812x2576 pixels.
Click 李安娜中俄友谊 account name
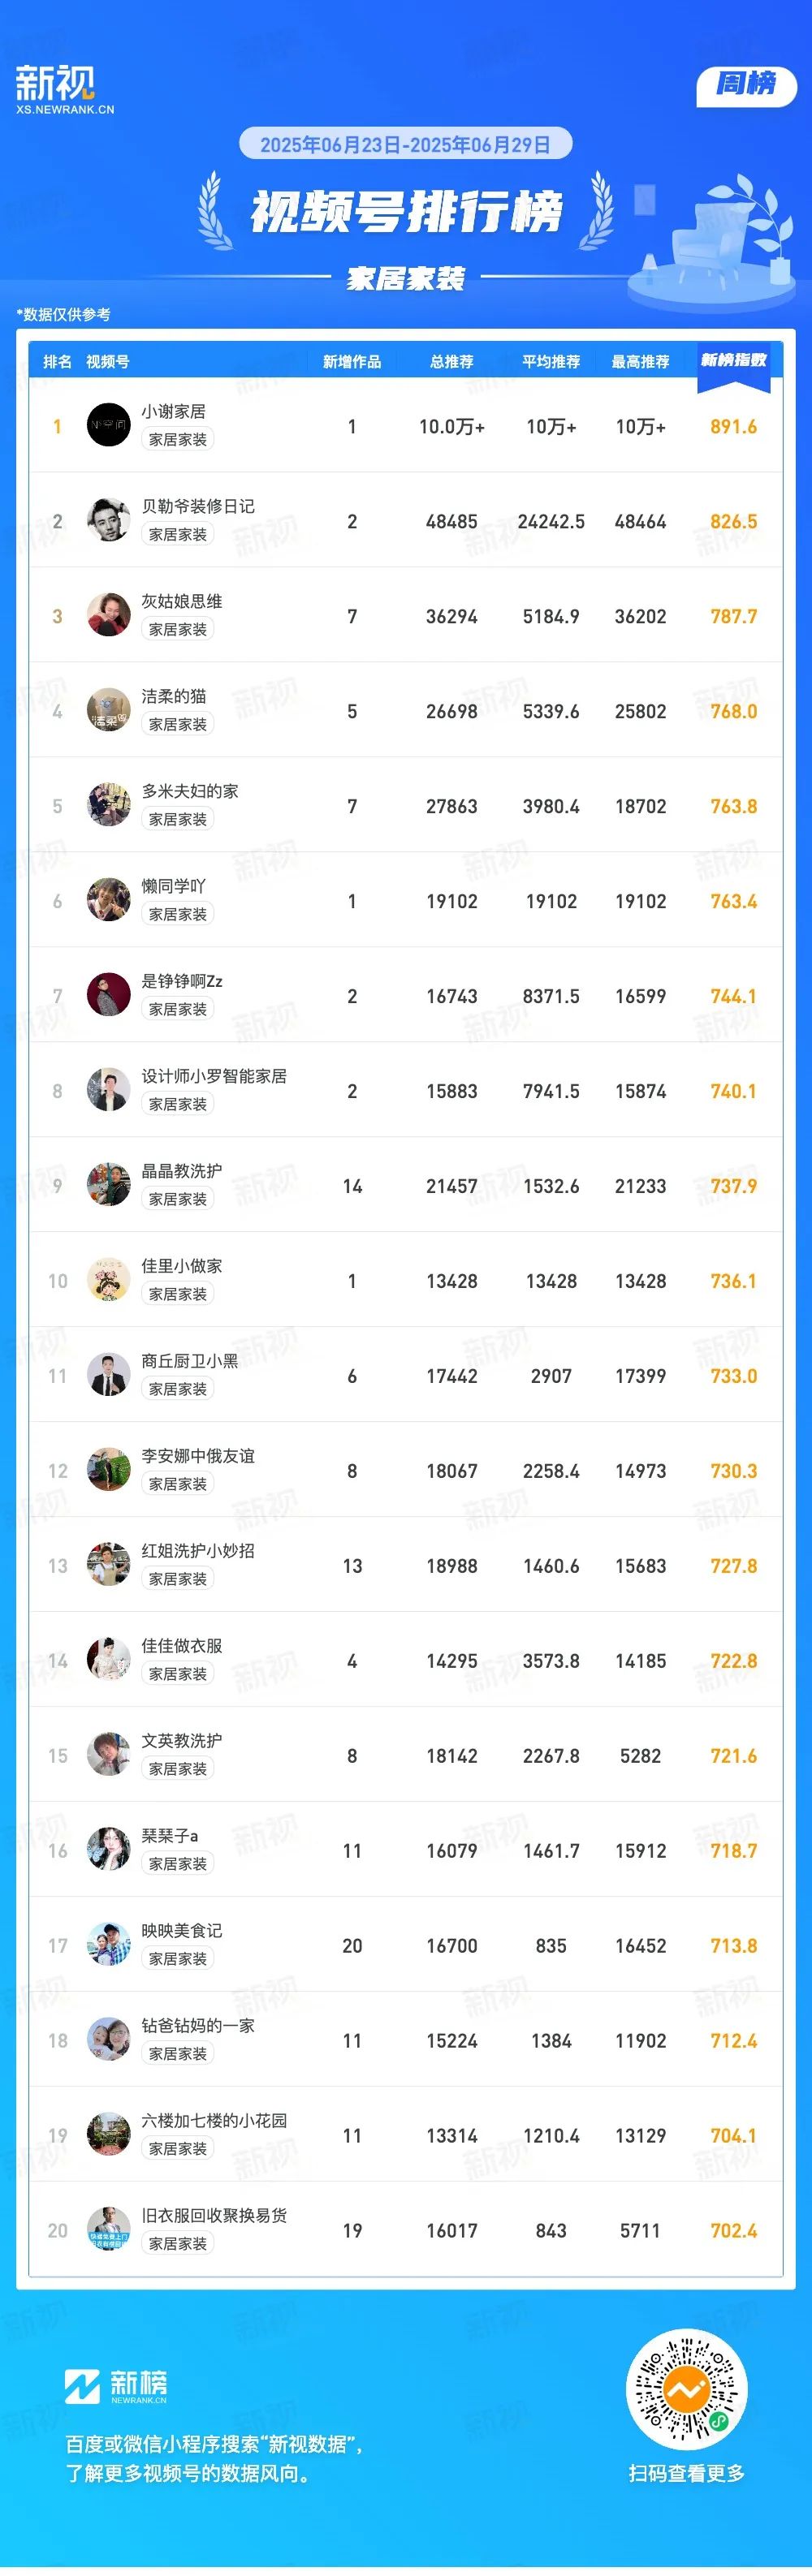pyautogui.click(x=198, y=1456)
